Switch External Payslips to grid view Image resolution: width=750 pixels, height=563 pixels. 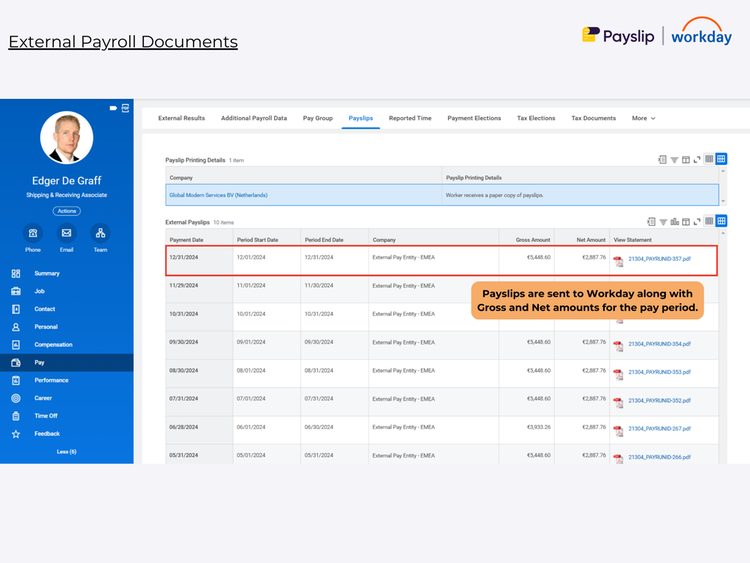[721, 221]
